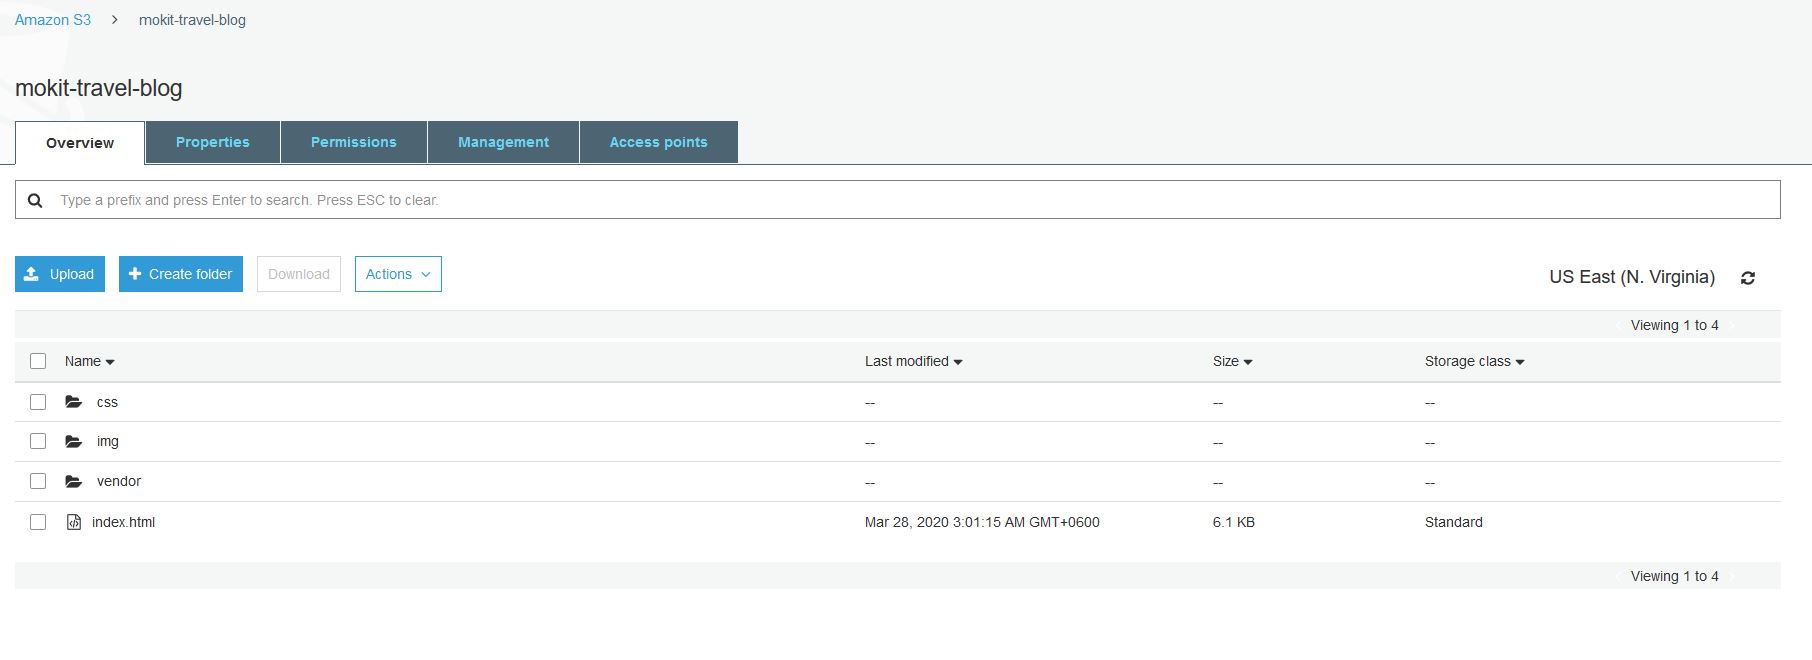1812x660 pixels.
Task: Click the img folder icon
Action: tap(74, 441)
